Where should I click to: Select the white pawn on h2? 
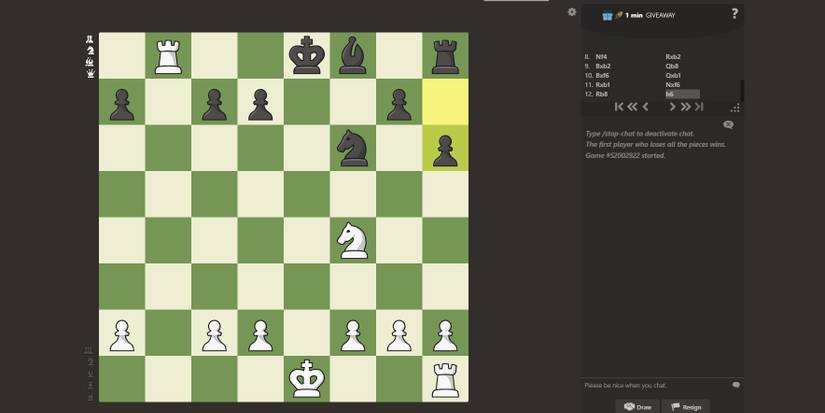(x=446, y=335)
